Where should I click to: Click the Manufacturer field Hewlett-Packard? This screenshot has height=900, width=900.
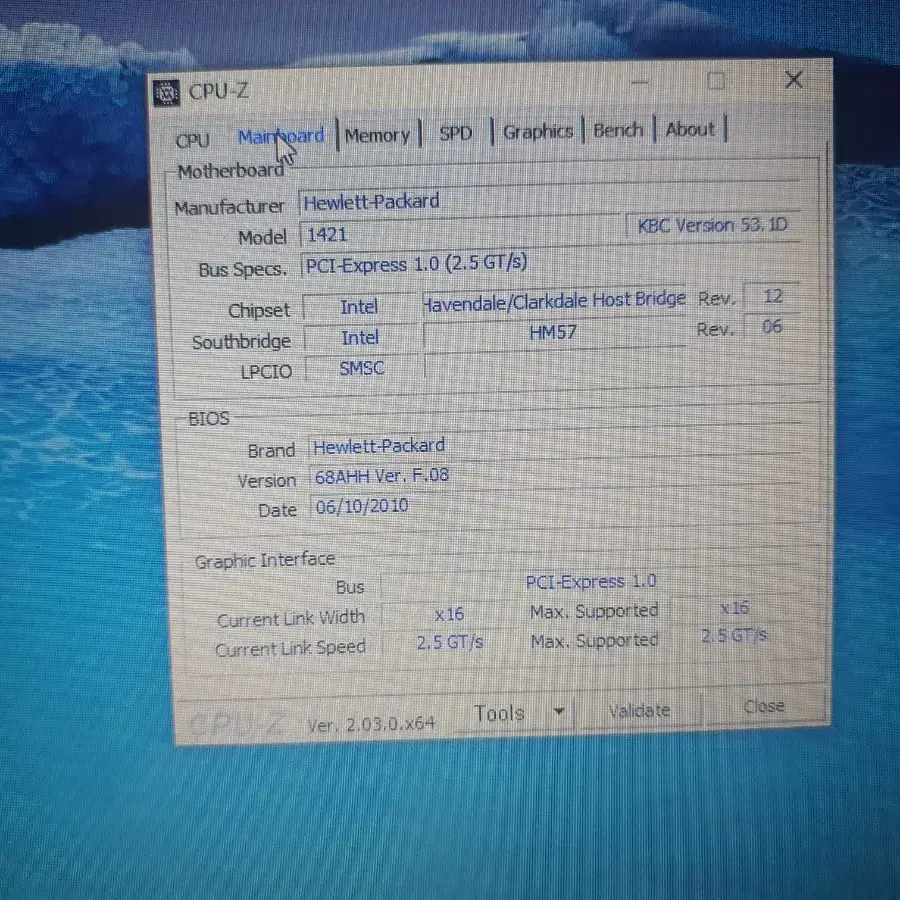pyautogui.click(x=549, y=199)
